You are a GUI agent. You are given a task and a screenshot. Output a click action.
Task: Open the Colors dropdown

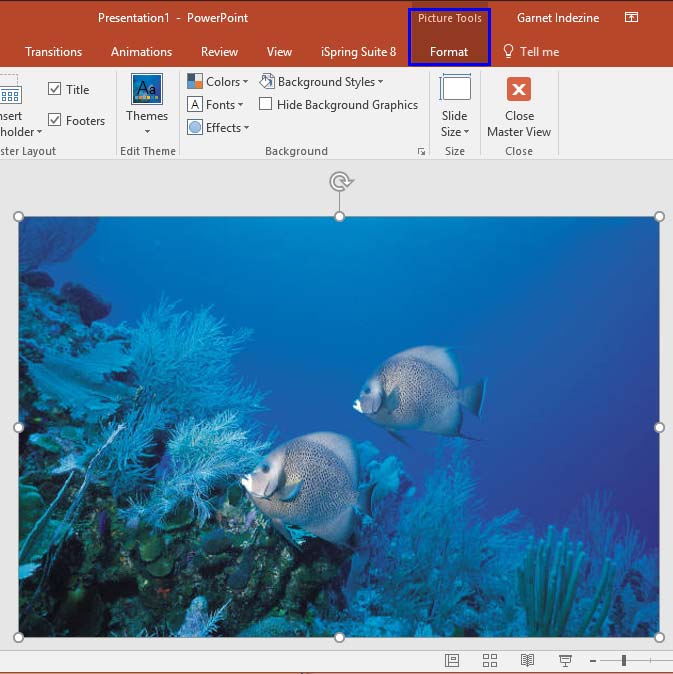[217, 81]
